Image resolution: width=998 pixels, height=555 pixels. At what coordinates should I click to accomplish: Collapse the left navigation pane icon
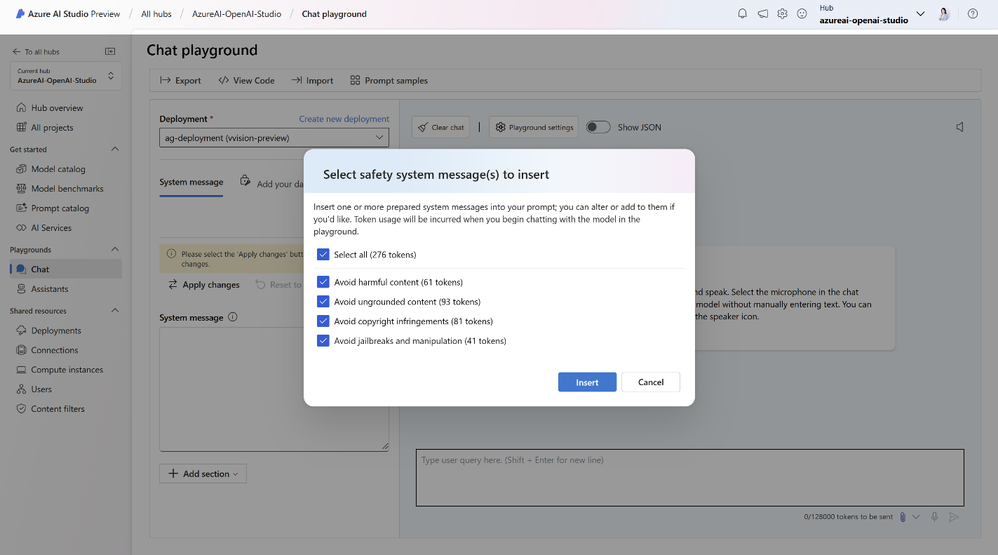click(x=110, y=51)
